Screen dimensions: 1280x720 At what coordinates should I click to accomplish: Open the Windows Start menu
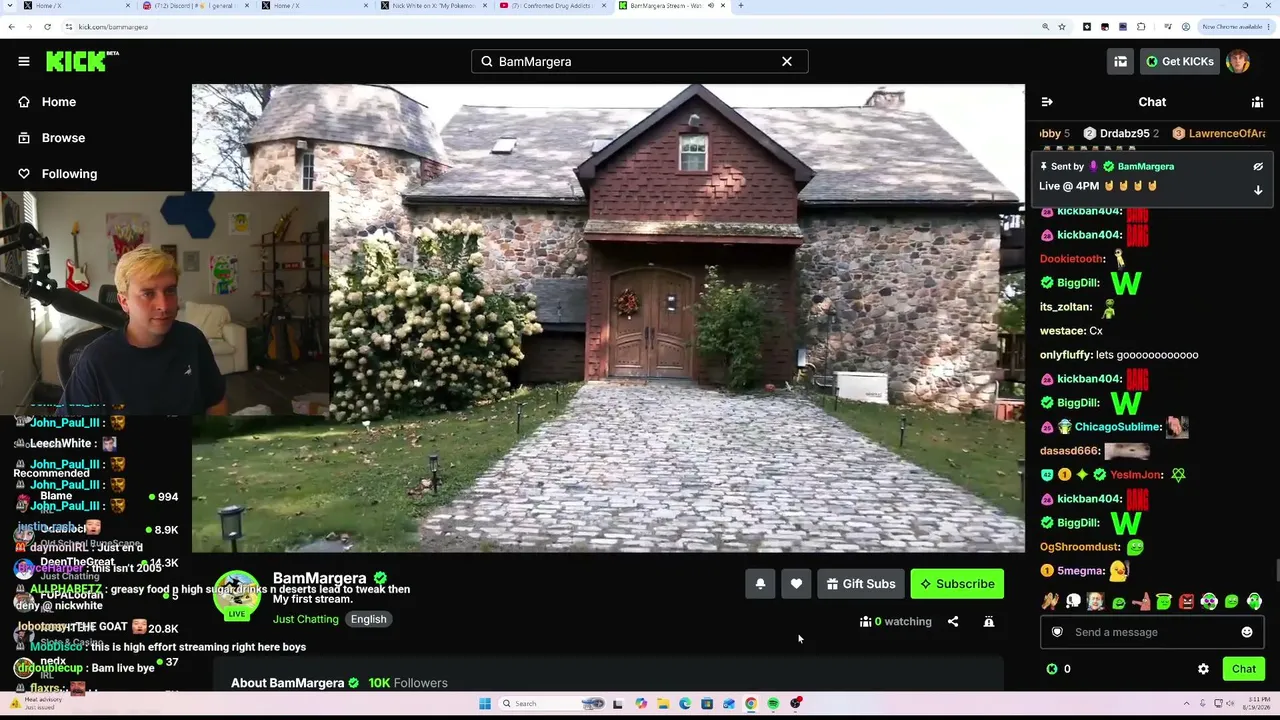pos(485,704)
